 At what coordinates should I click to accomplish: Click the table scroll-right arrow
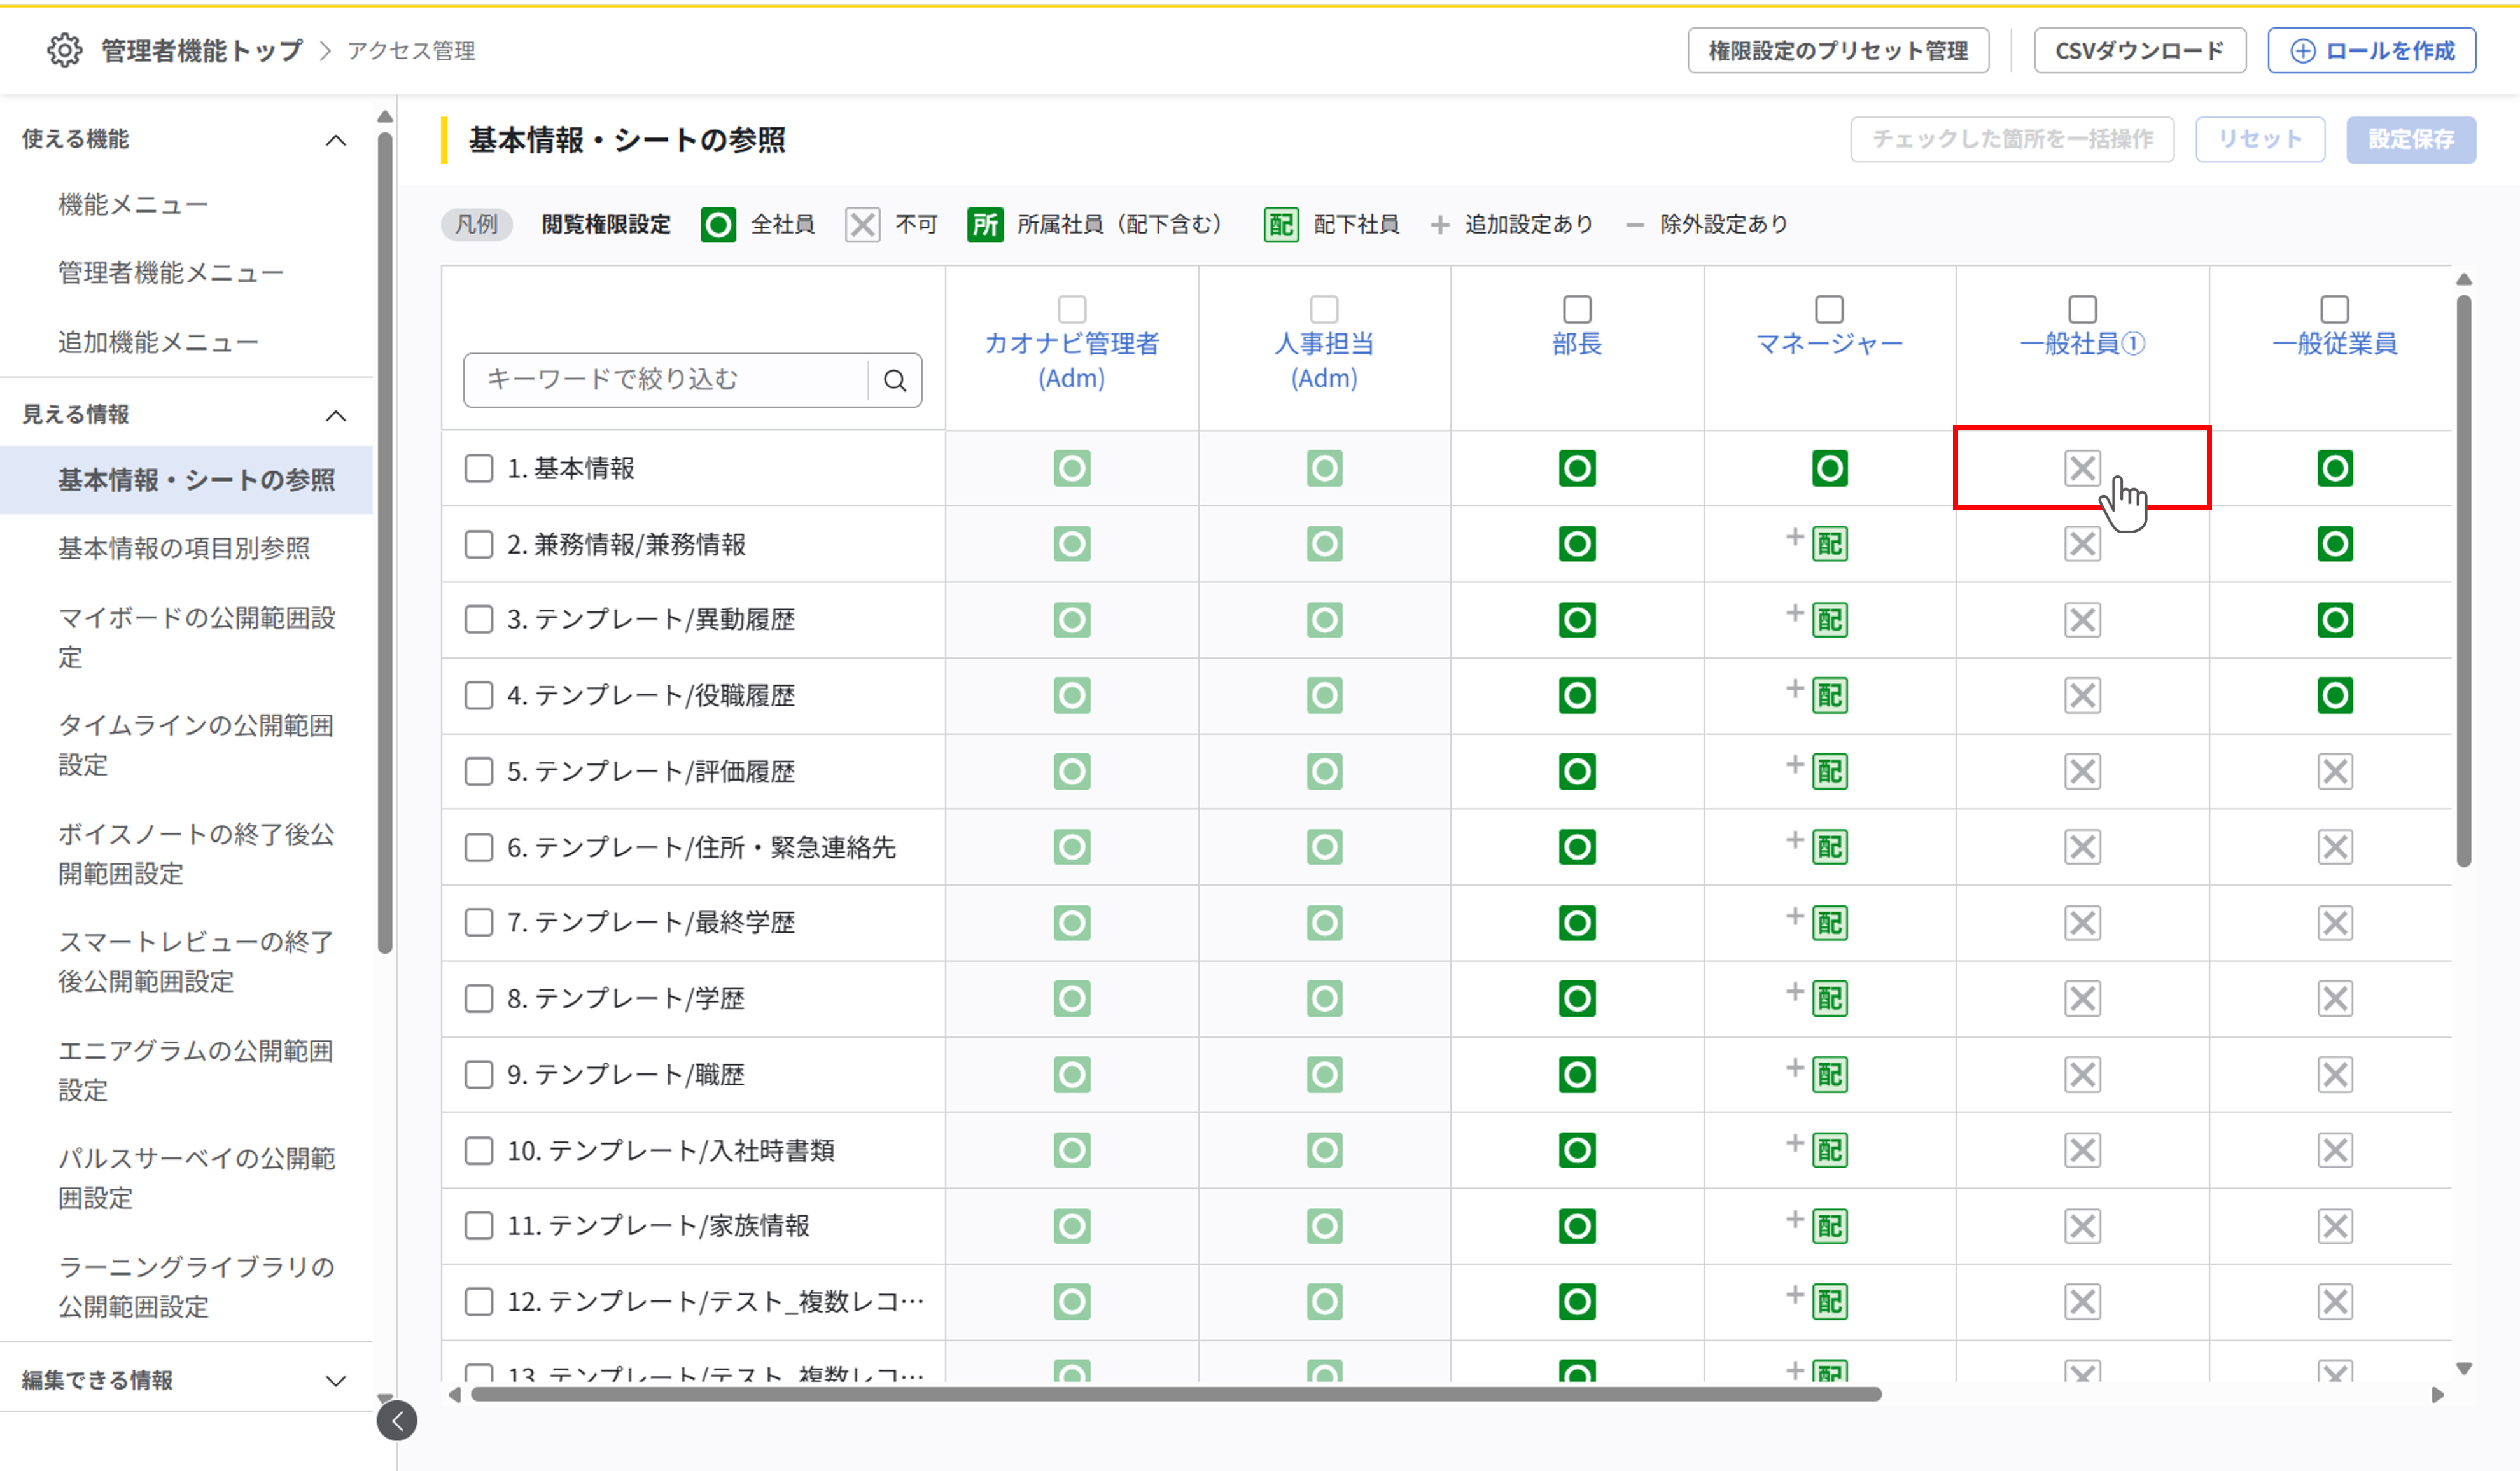(x=2437, y=1394)
